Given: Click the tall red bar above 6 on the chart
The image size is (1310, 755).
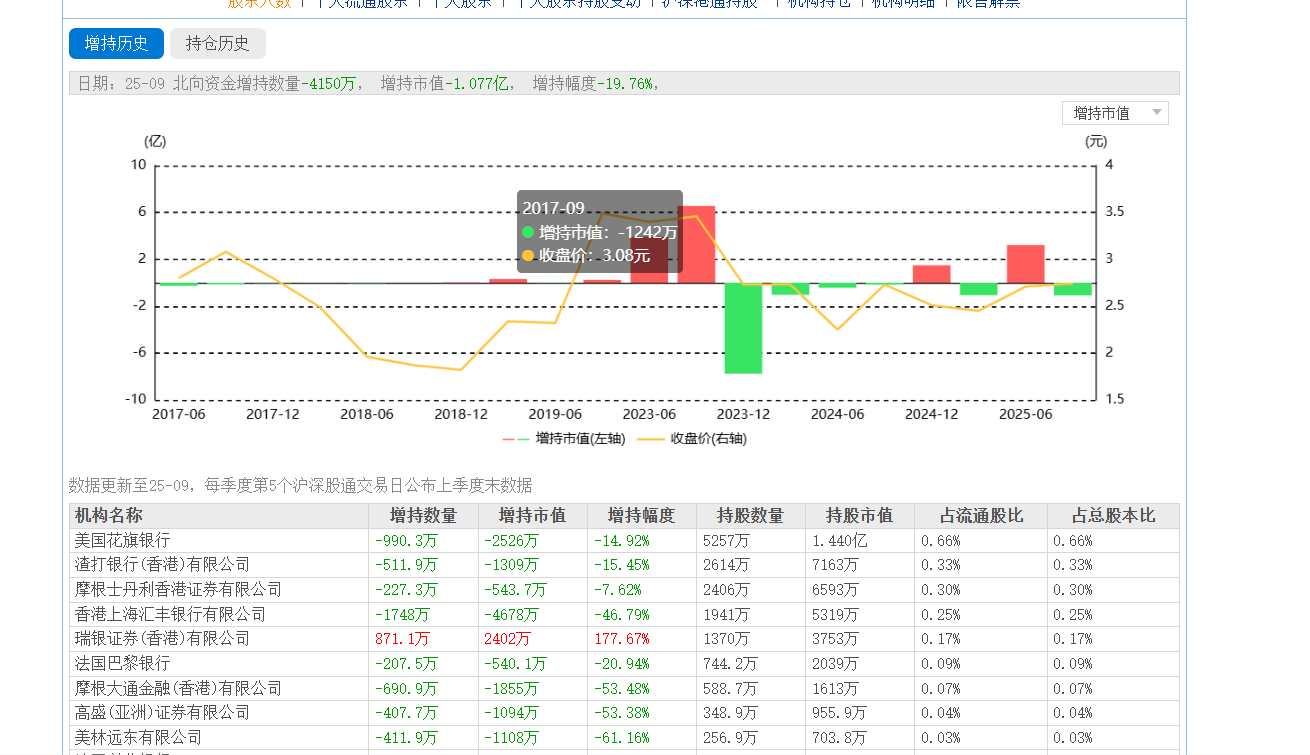Looking at the screenshot, I should click(697, 244).
